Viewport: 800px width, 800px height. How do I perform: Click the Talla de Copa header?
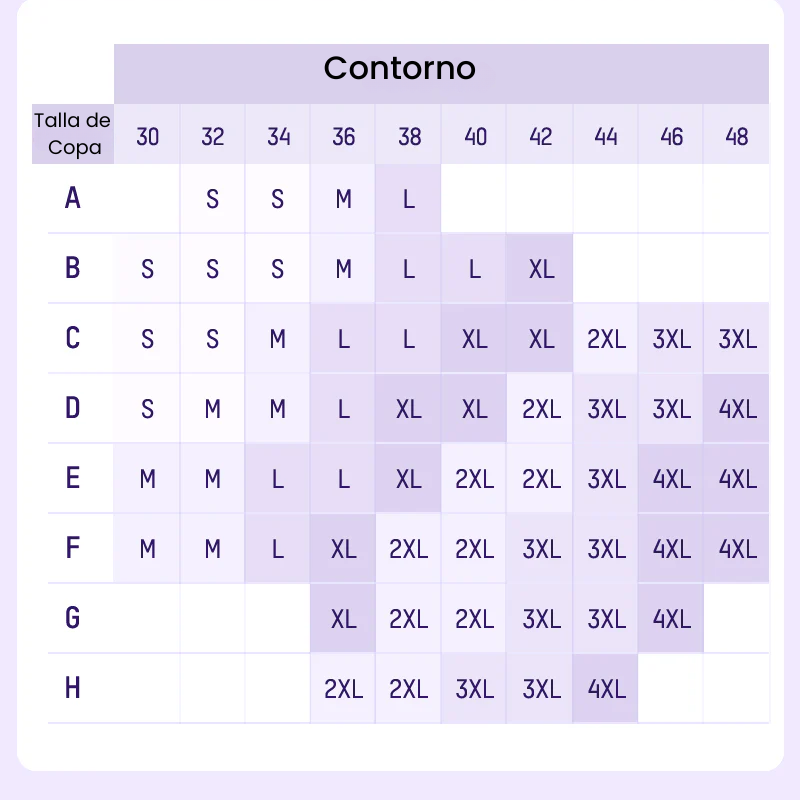click(x=72, y=135)
